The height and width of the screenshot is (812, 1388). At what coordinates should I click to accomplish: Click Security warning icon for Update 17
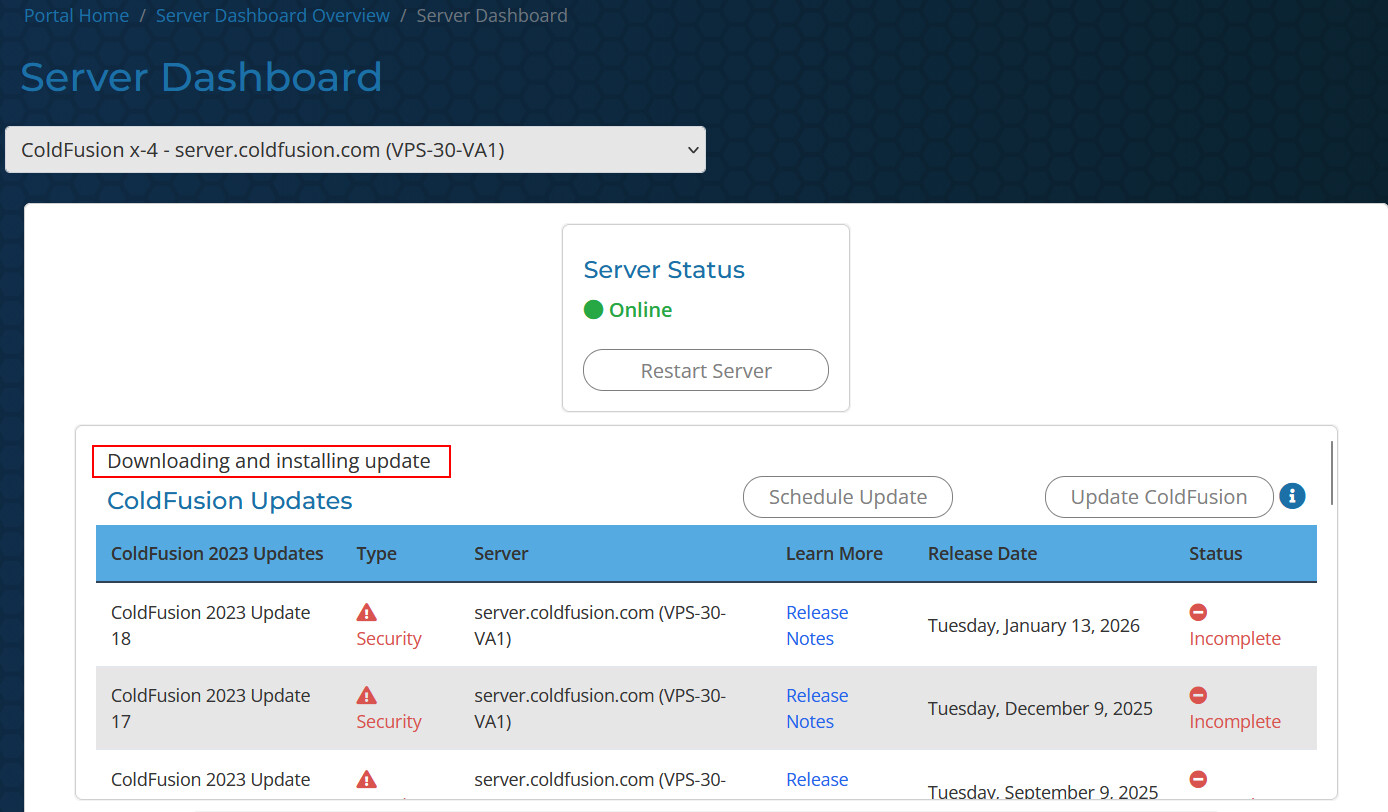(367, 696)
